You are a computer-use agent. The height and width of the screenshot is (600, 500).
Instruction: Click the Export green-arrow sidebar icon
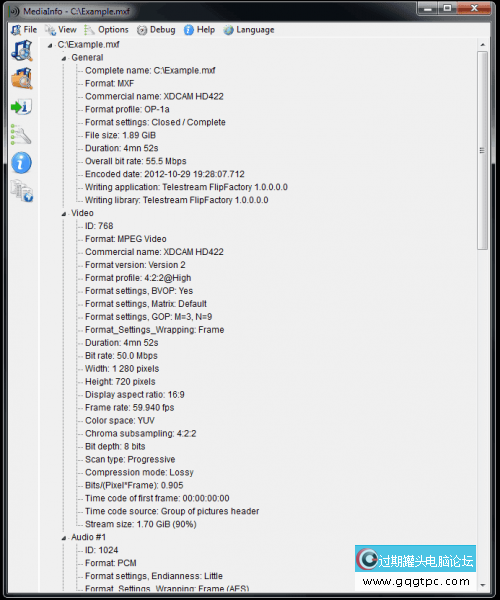21,107
